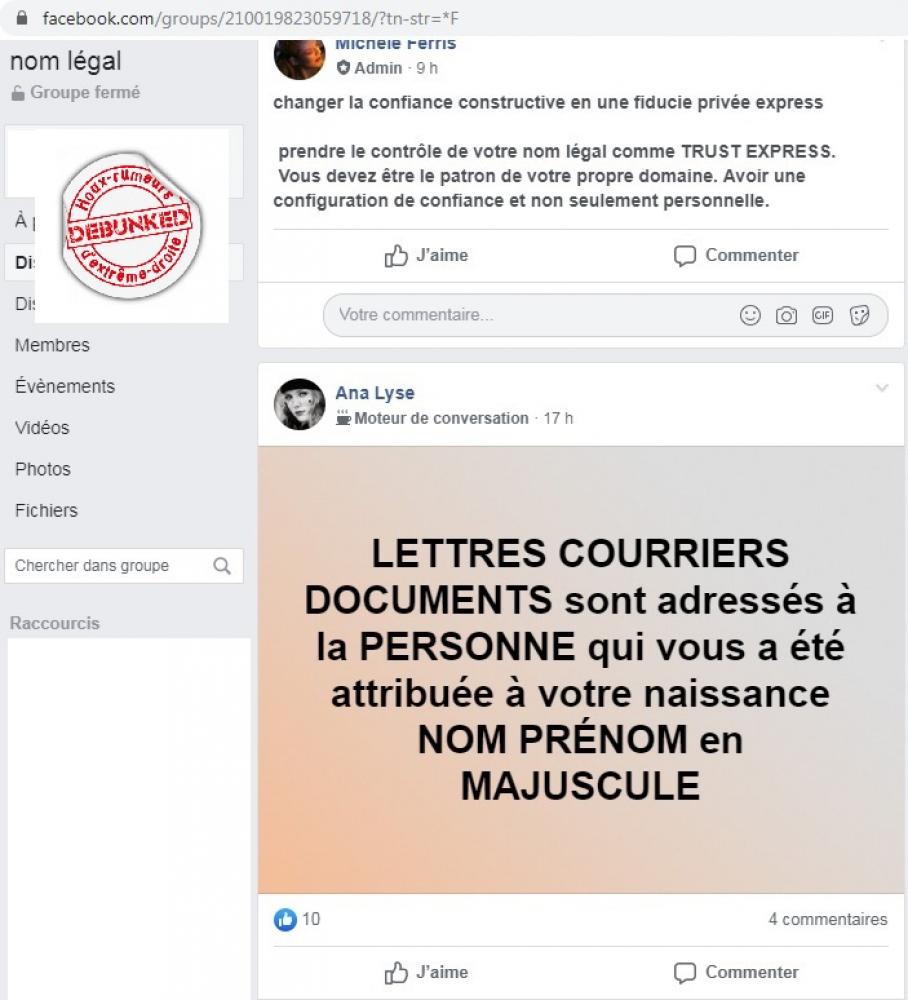This screenshot has width=908, height=1000.
Task: Click the padlock icon in address bar
Action: tap(22, 18)
